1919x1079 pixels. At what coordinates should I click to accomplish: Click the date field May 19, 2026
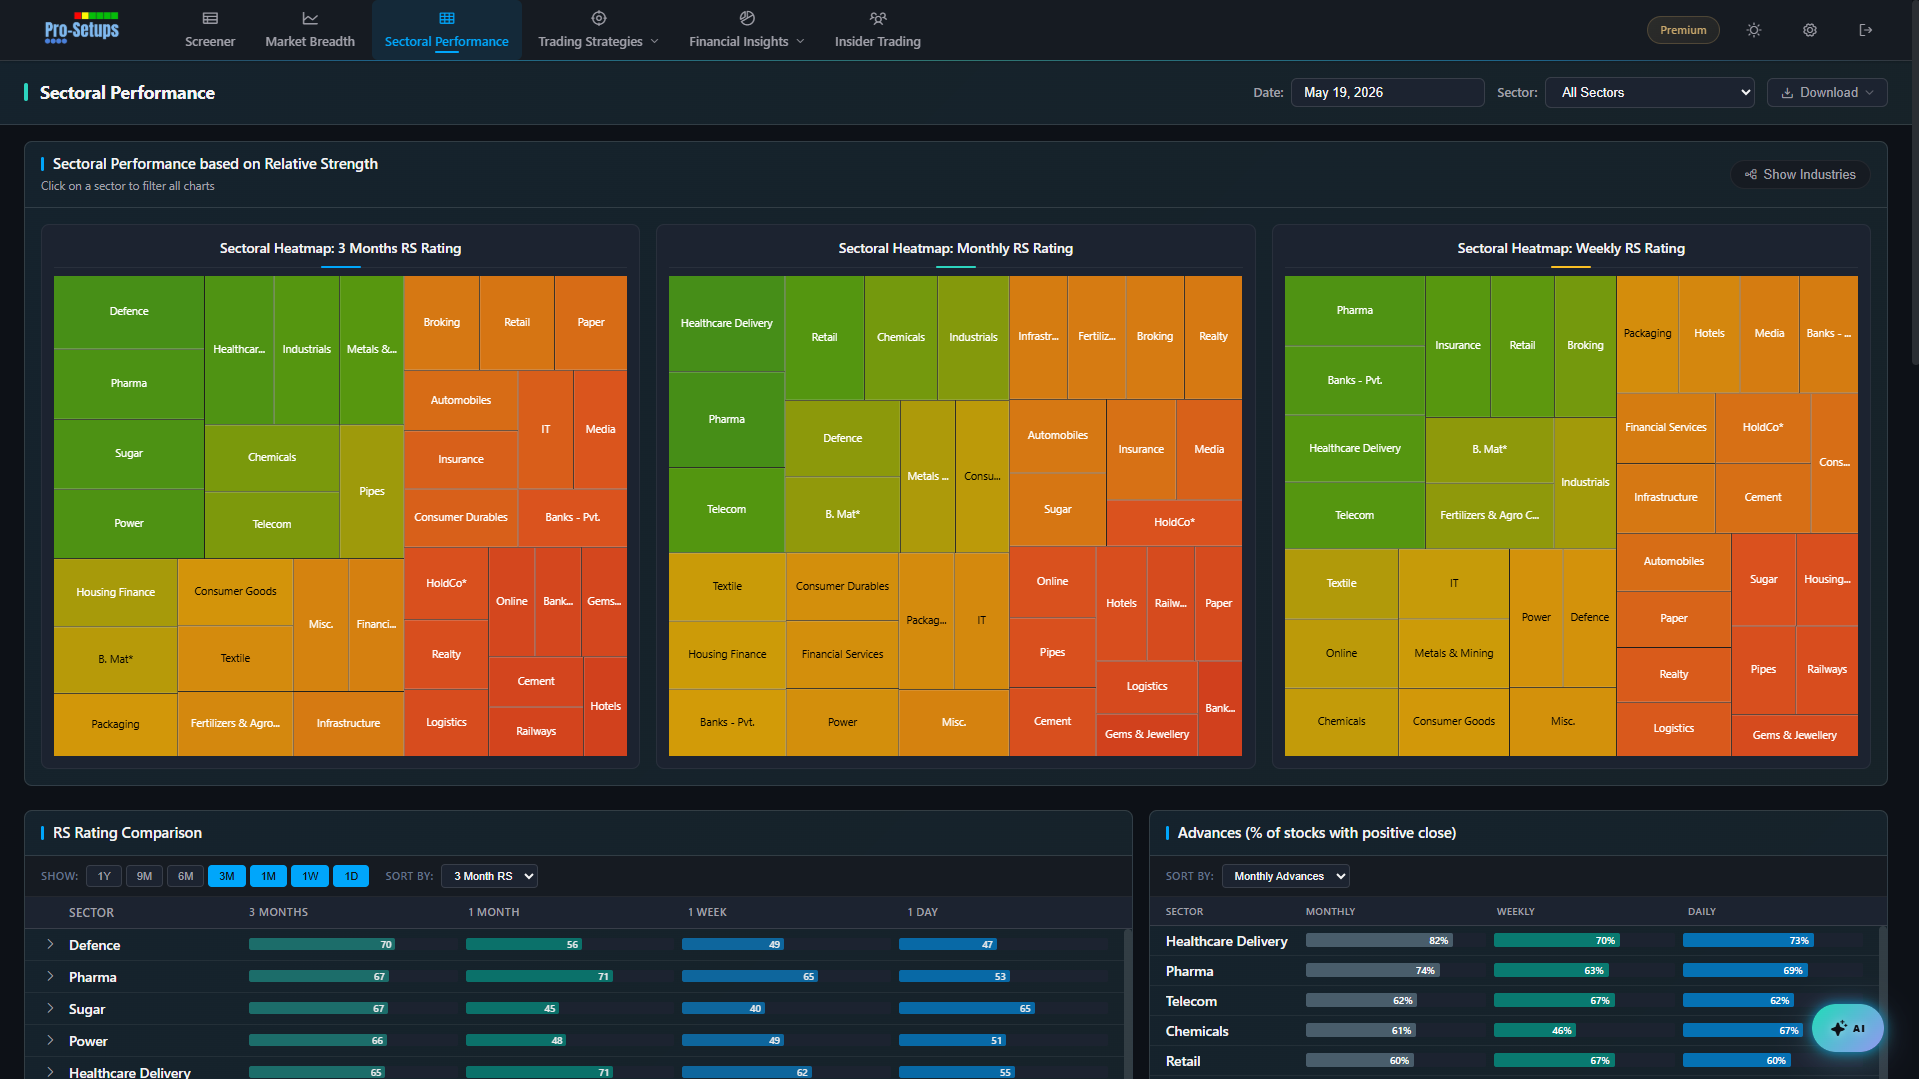(1387, 92)
